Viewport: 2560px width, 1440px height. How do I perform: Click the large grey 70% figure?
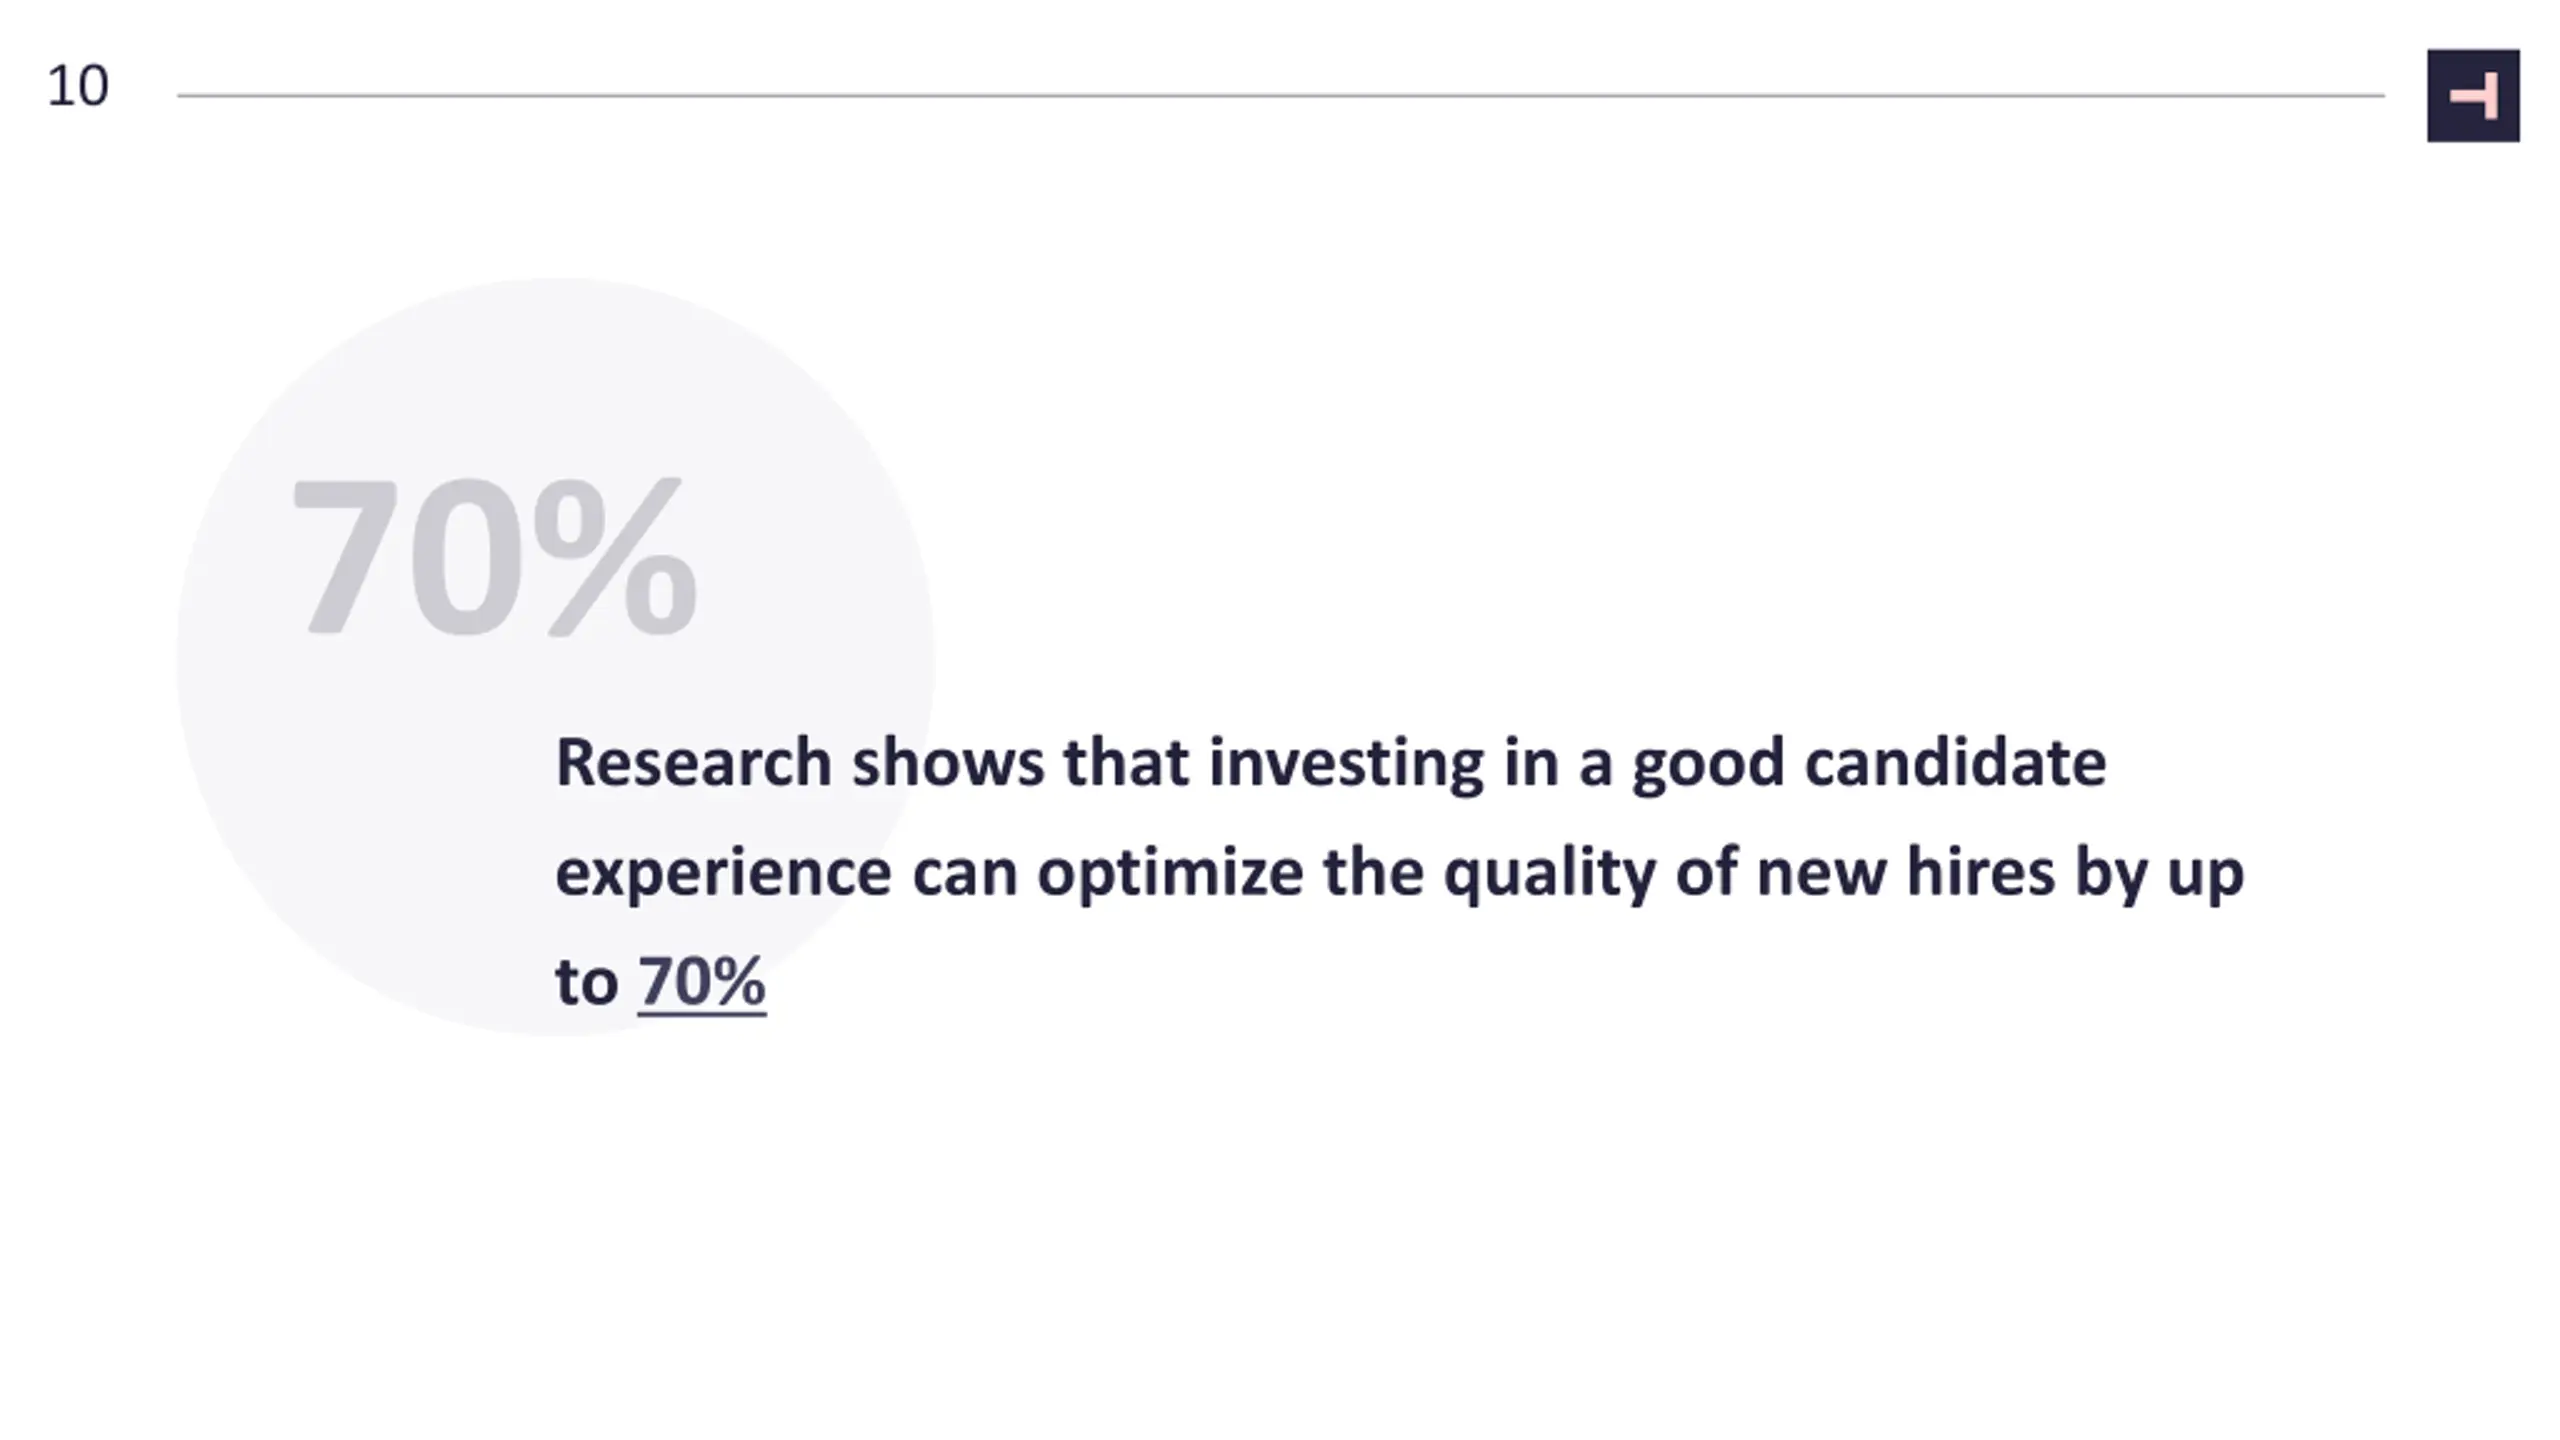494,556
